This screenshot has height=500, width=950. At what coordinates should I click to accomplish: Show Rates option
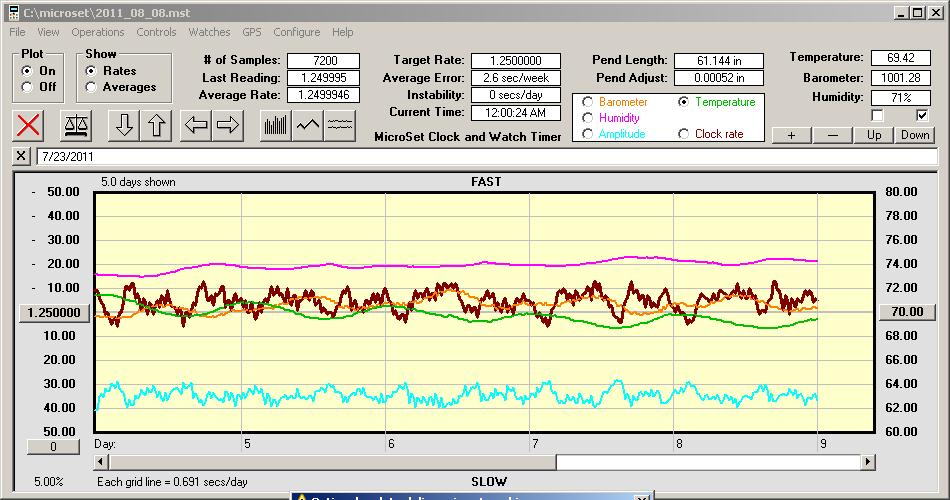coord(91,71)
